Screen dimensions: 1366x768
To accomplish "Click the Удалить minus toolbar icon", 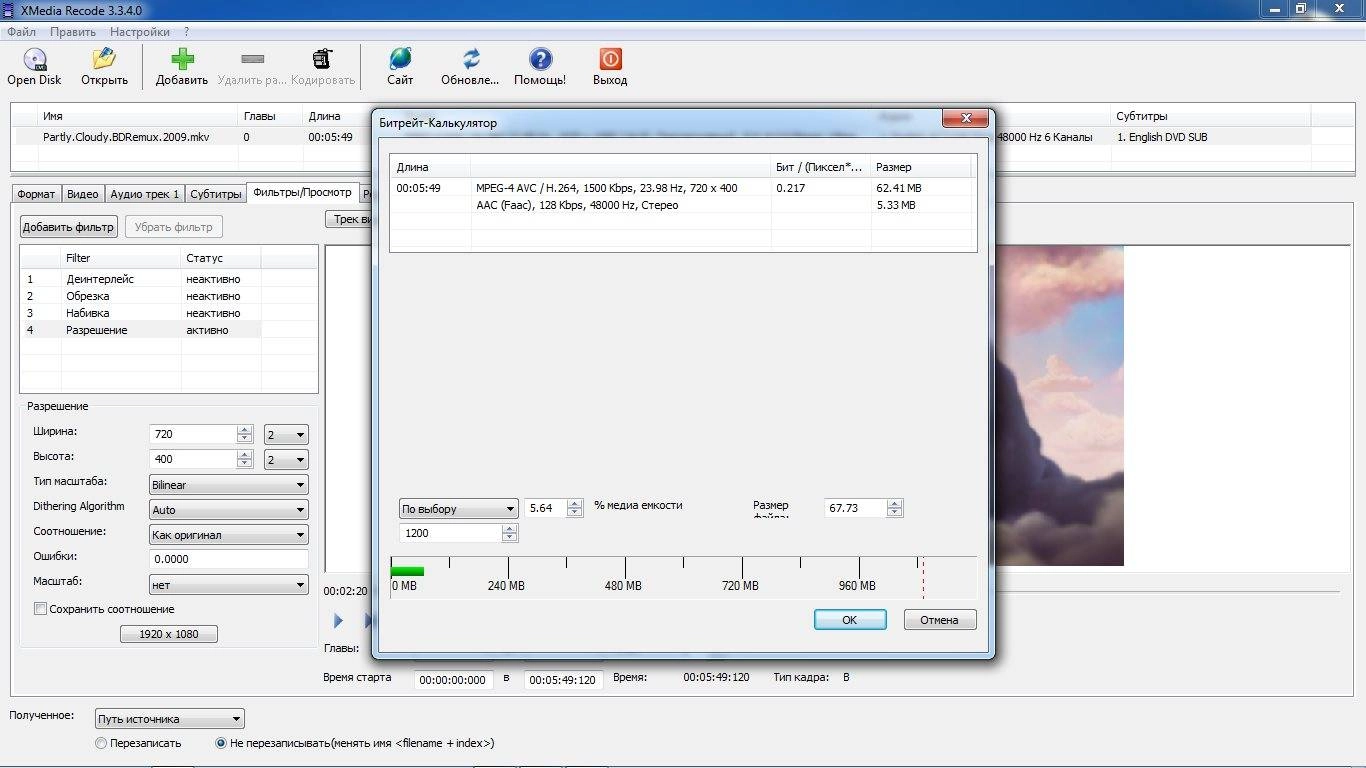I will 253,59.
